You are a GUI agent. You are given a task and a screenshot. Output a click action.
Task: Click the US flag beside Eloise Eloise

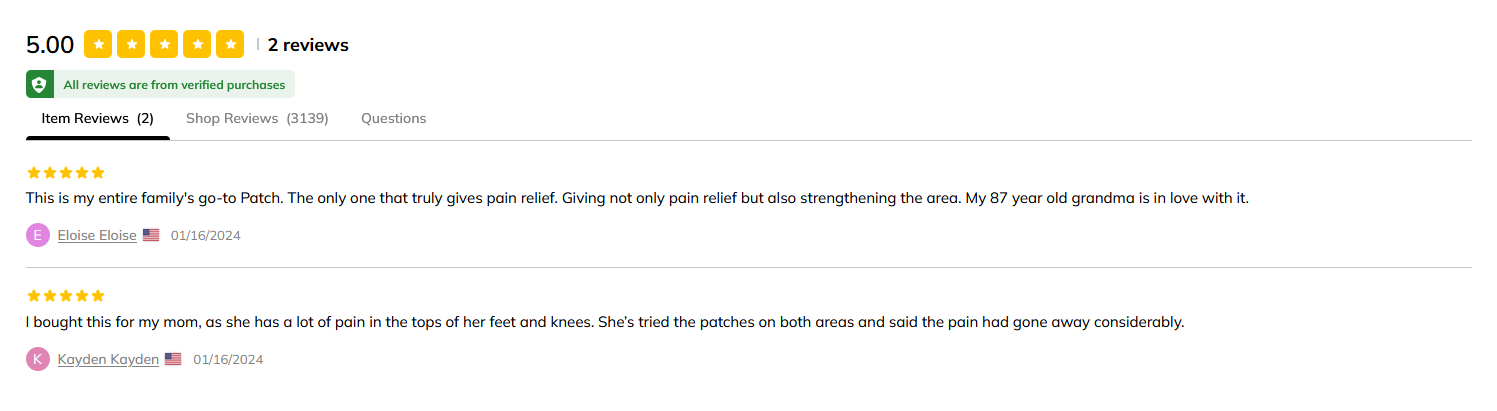(151, 235)
